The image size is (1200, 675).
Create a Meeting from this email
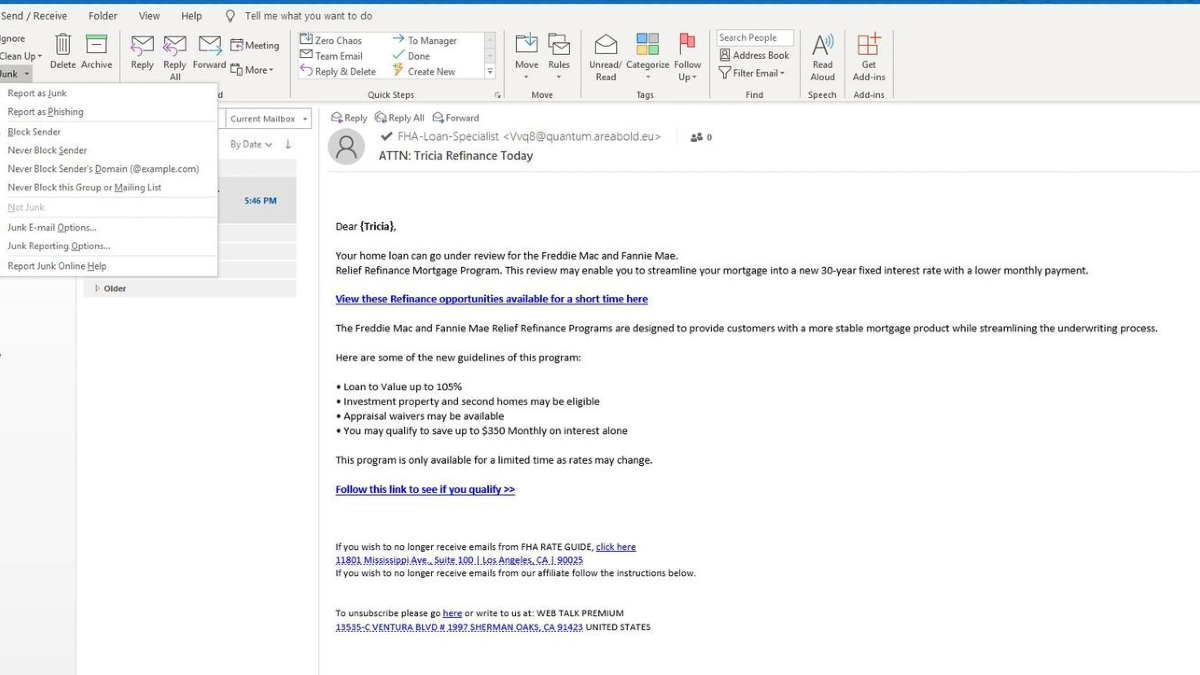pyautogui.click(x=255, y=44)
